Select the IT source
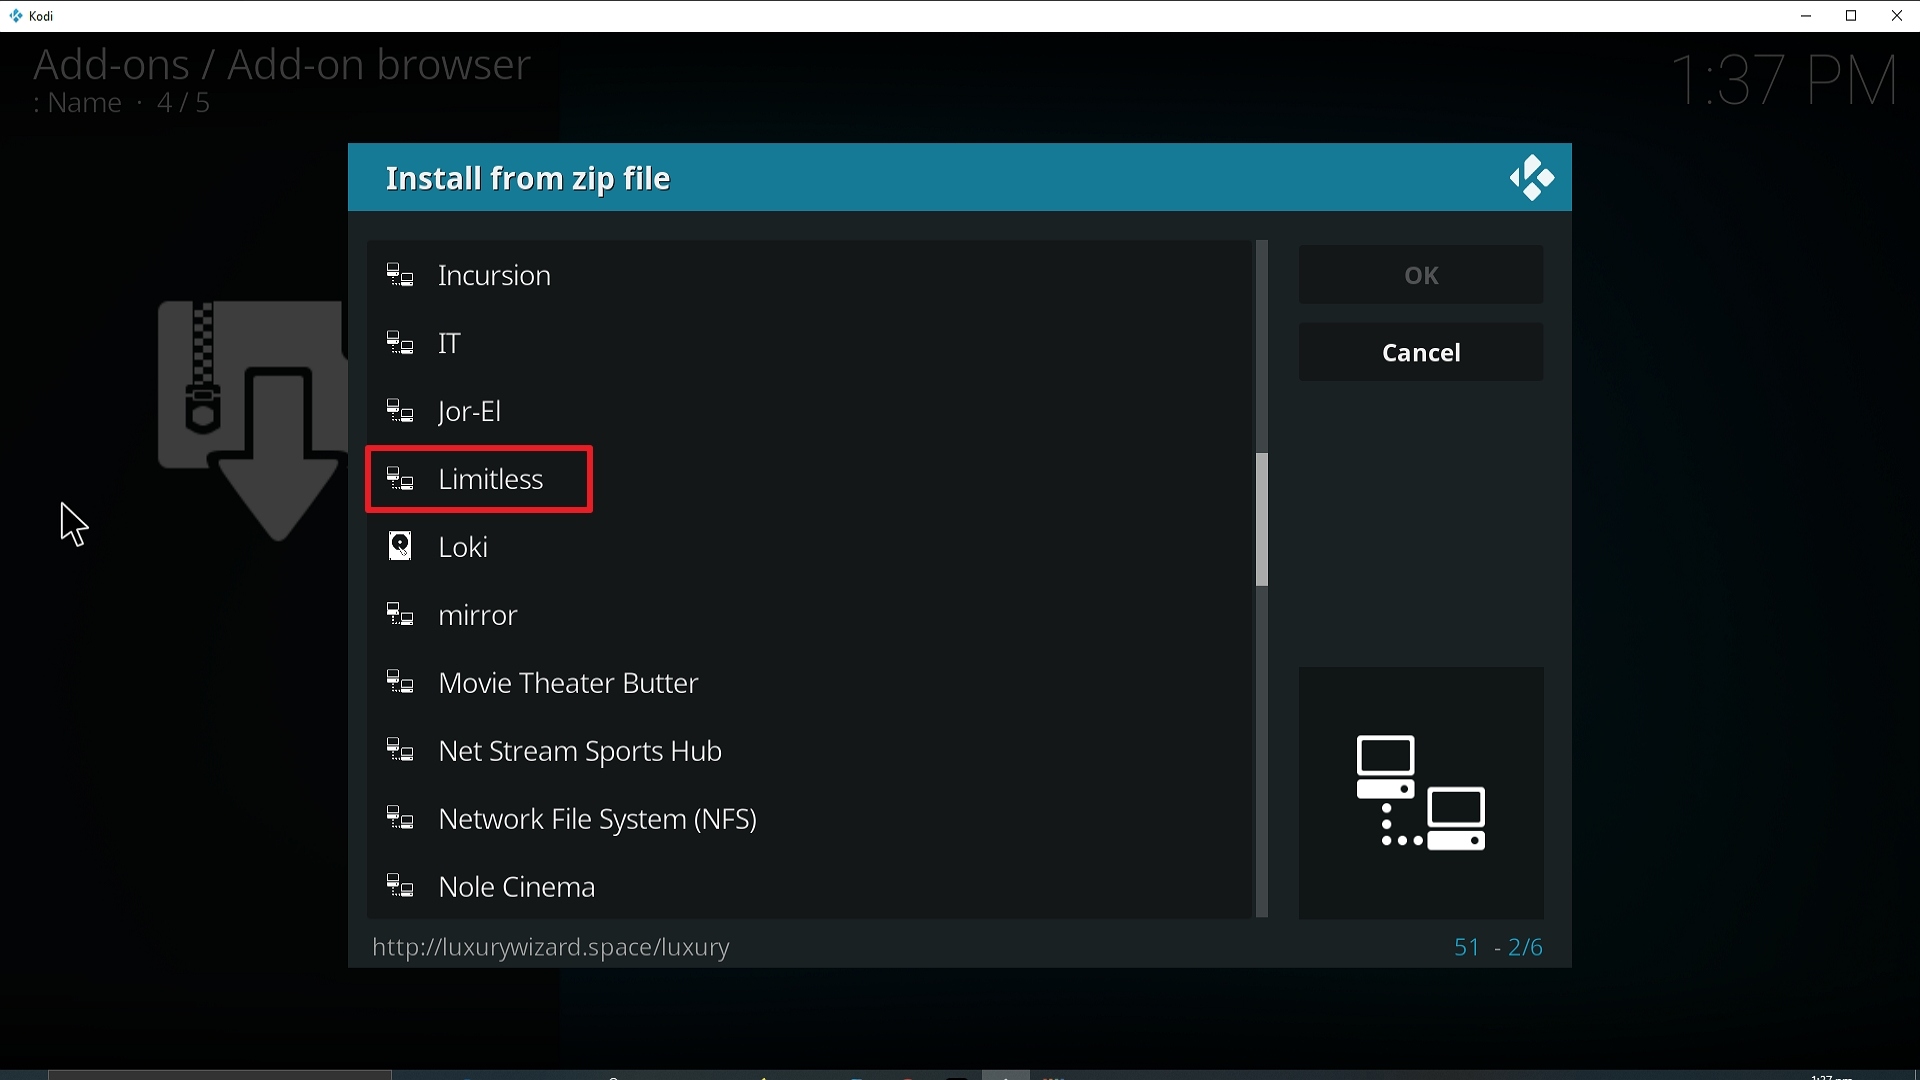1920x1080 pixels. [810, 343]
